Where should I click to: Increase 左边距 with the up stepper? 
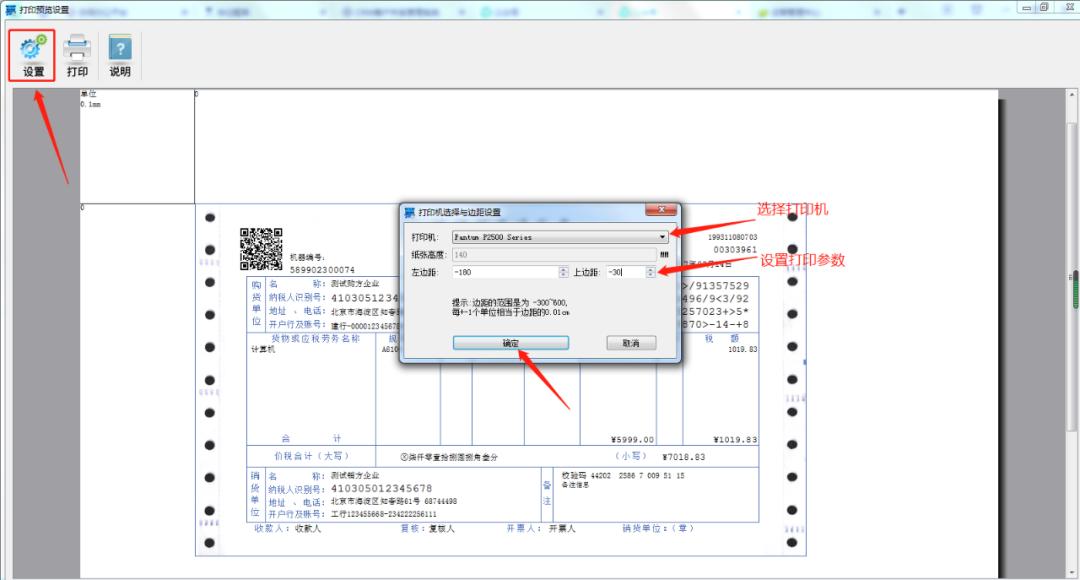pyautogui.click(x=563, y=269)
